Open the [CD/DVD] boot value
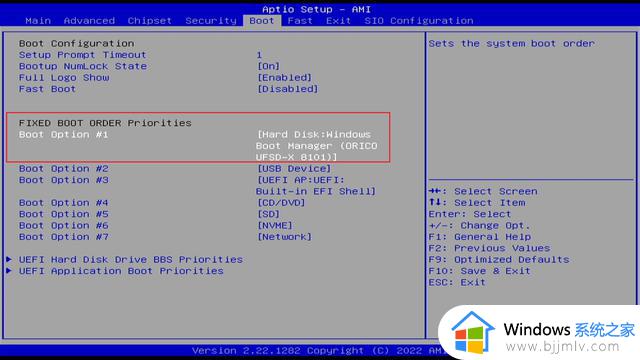The height and width of the screenshot is (360, 640). tap(281, 203)
